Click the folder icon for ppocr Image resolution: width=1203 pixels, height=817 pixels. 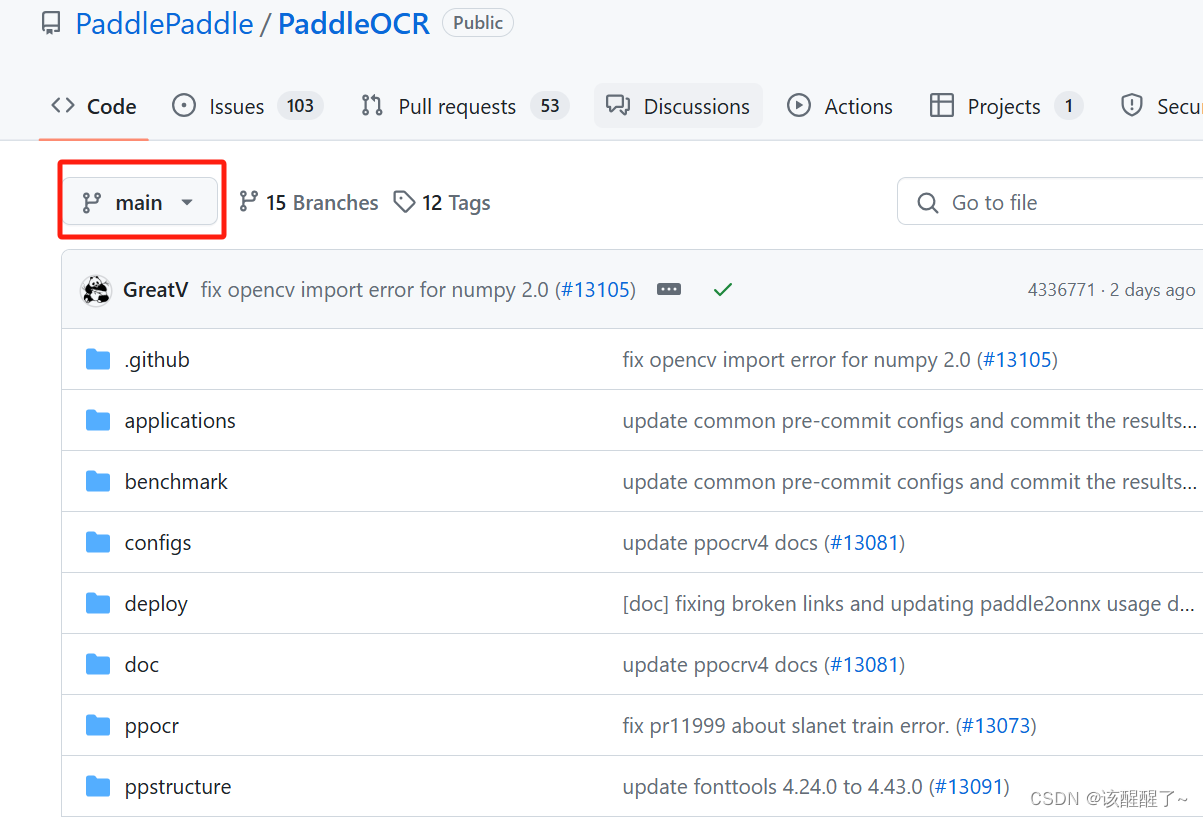pyautogui.click(x=98, y=725)
